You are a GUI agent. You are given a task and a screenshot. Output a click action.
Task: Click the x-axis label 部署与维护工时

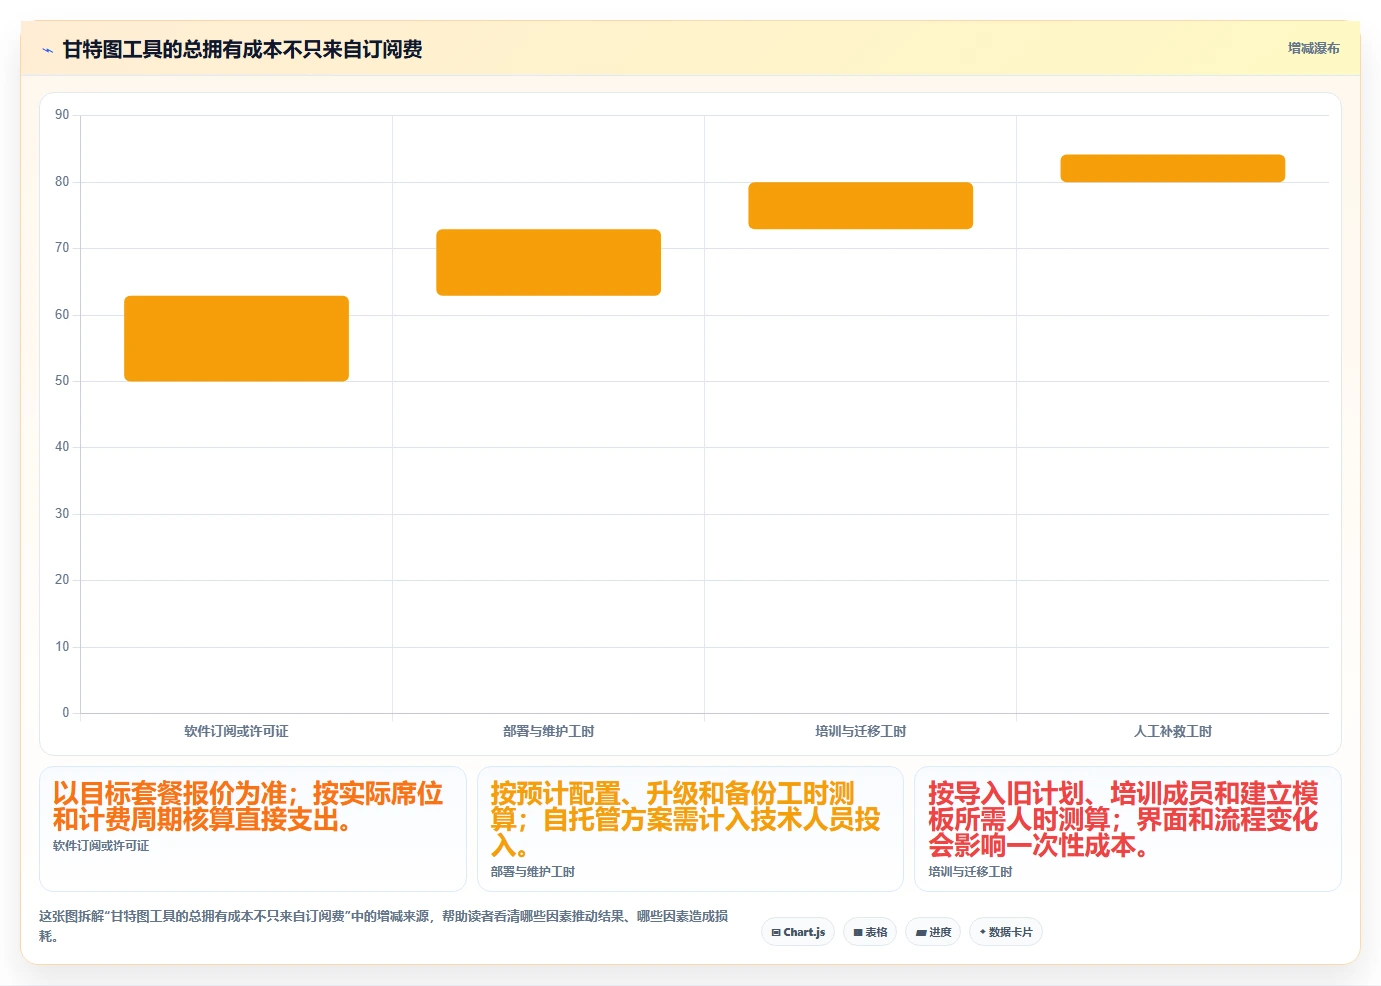tap(548, 731)
